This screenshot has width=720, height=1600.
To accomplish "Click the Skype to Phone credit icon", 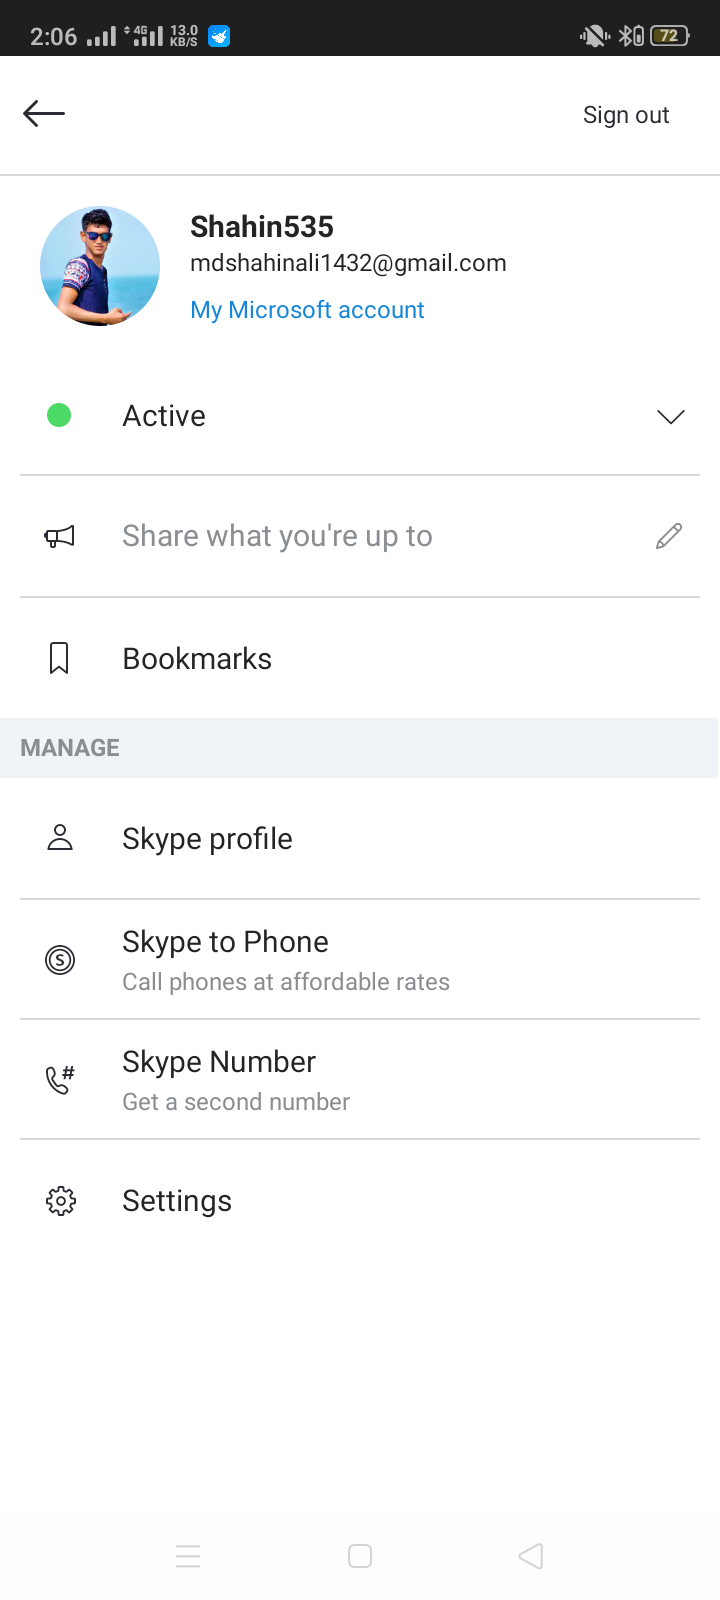I will pyautogui.click(x=60, y=960).
